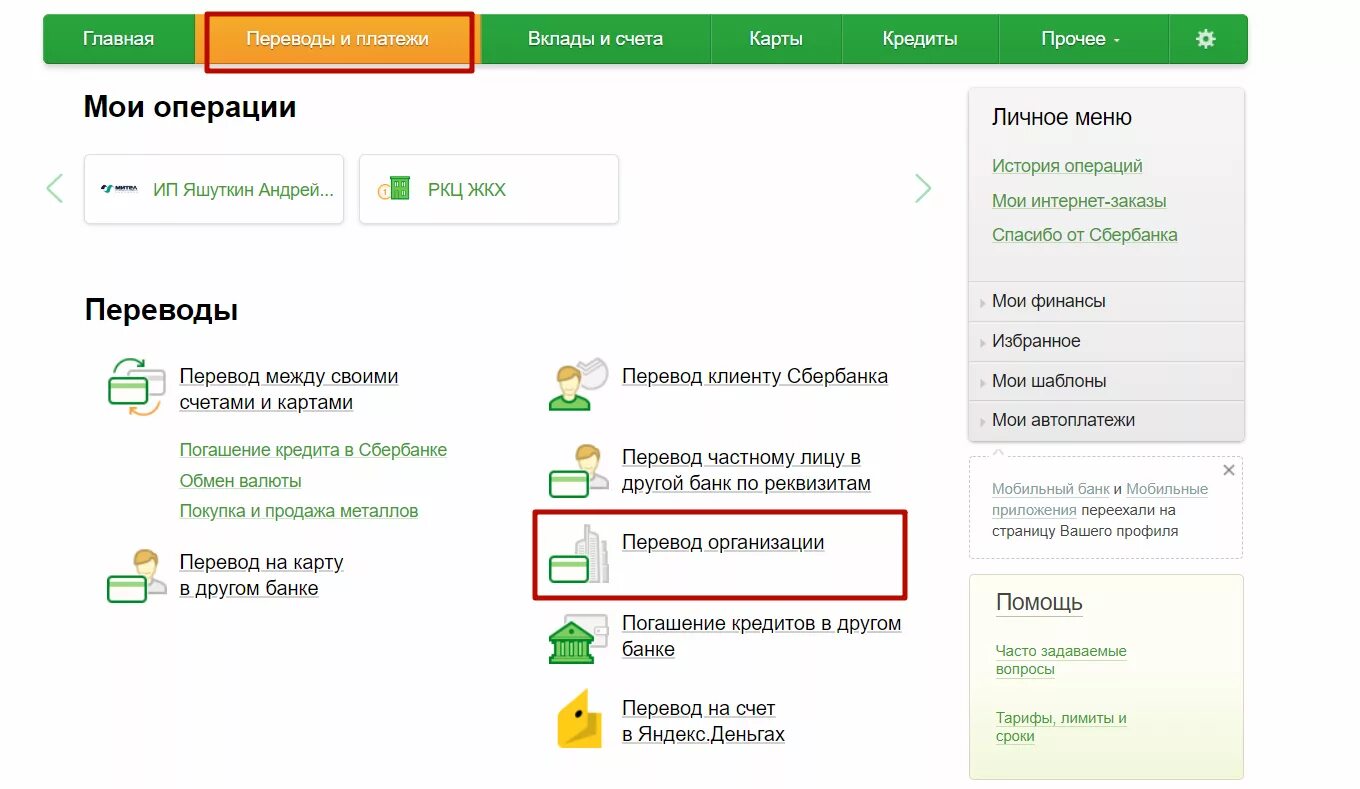
Task: Open the РКЦ ЖКХ operation card
Action: pos(489,189)
